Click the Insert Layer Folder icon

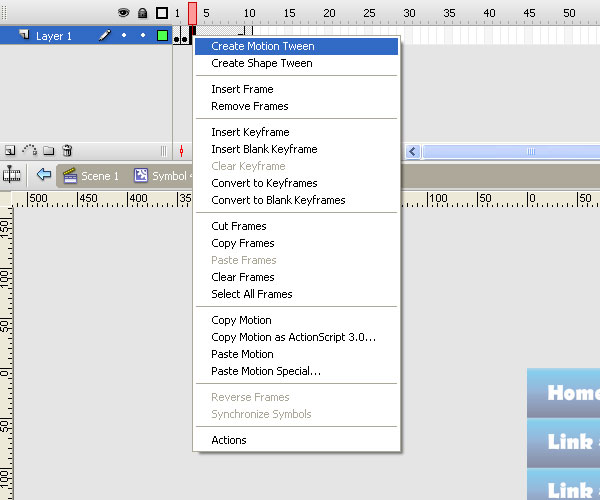click(48, 150)
